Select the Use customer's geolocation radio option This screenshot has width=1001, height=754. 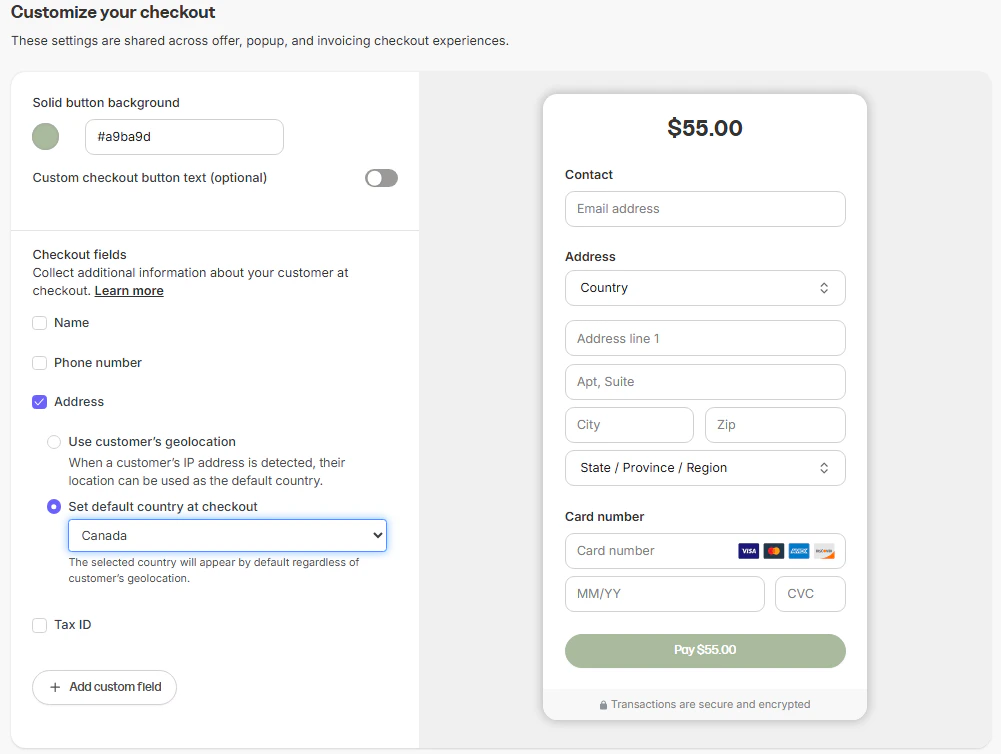click(54, 442)
